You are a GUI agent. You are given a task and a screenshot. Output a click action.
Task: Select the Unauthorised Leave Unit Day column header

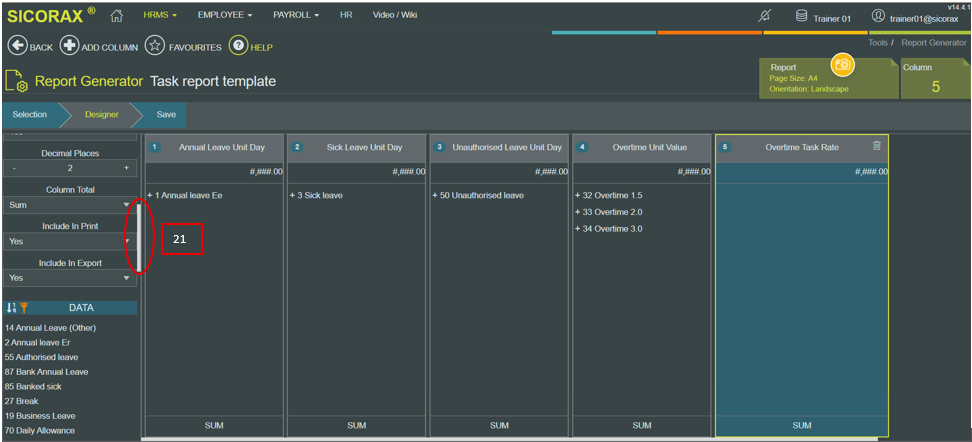[x=499, y=148]
